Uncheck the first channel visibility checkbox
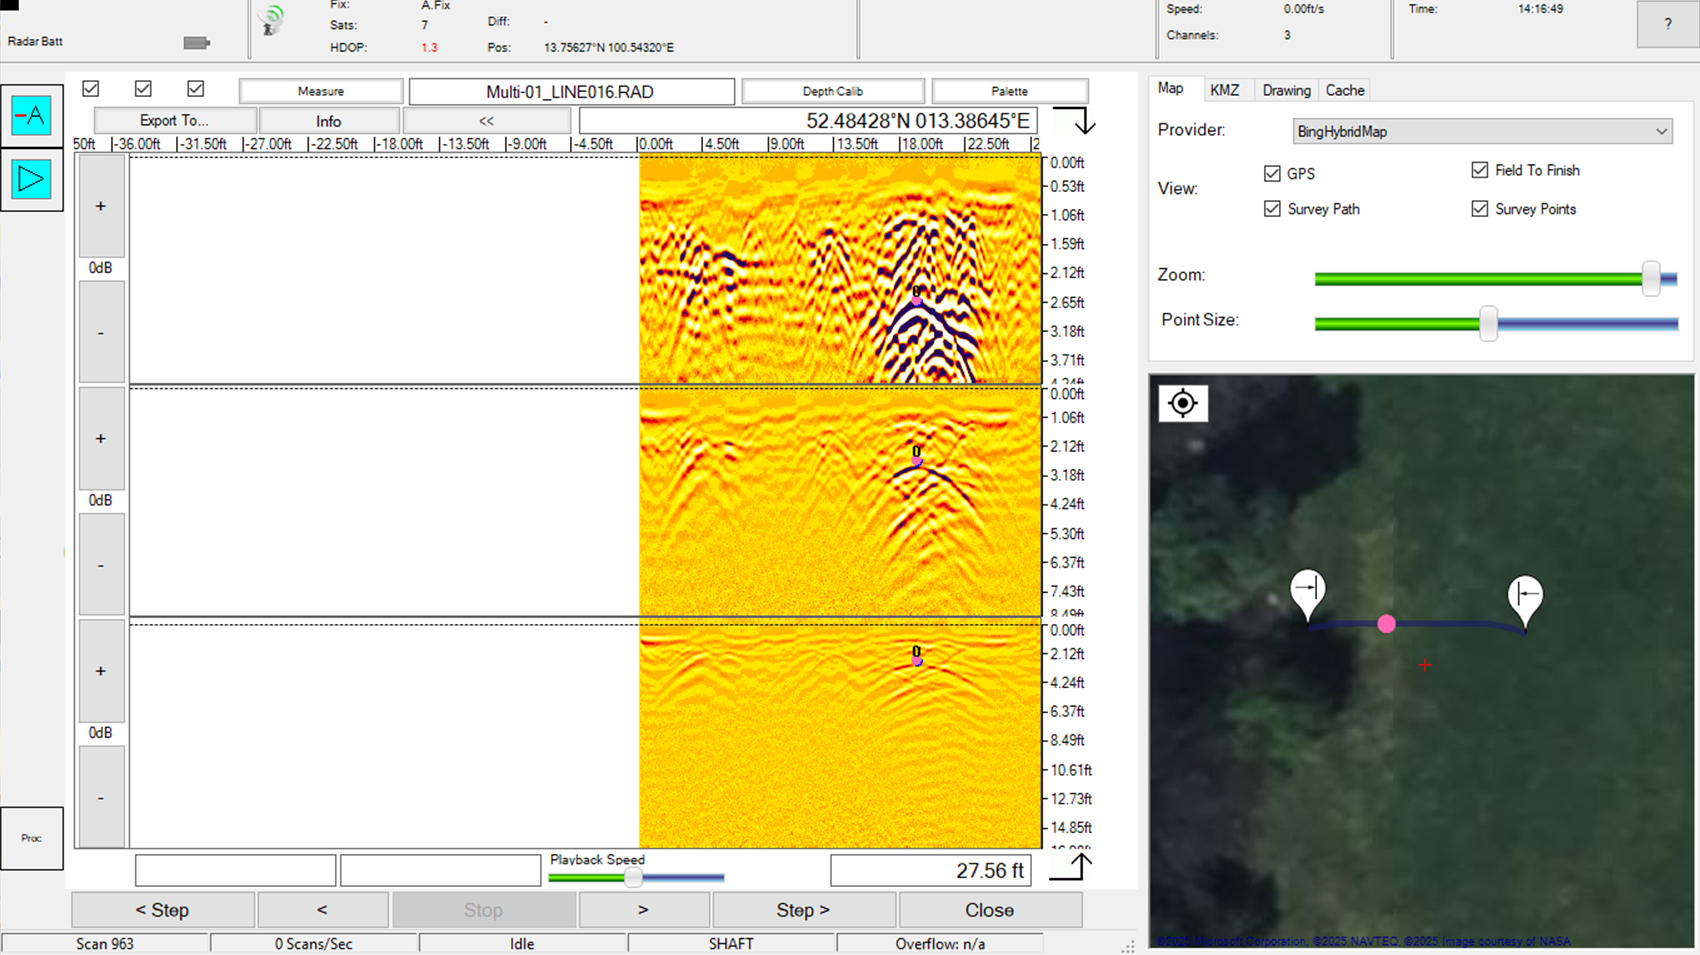The width and height of the screenshot is (1700, 955). point(90,89)
